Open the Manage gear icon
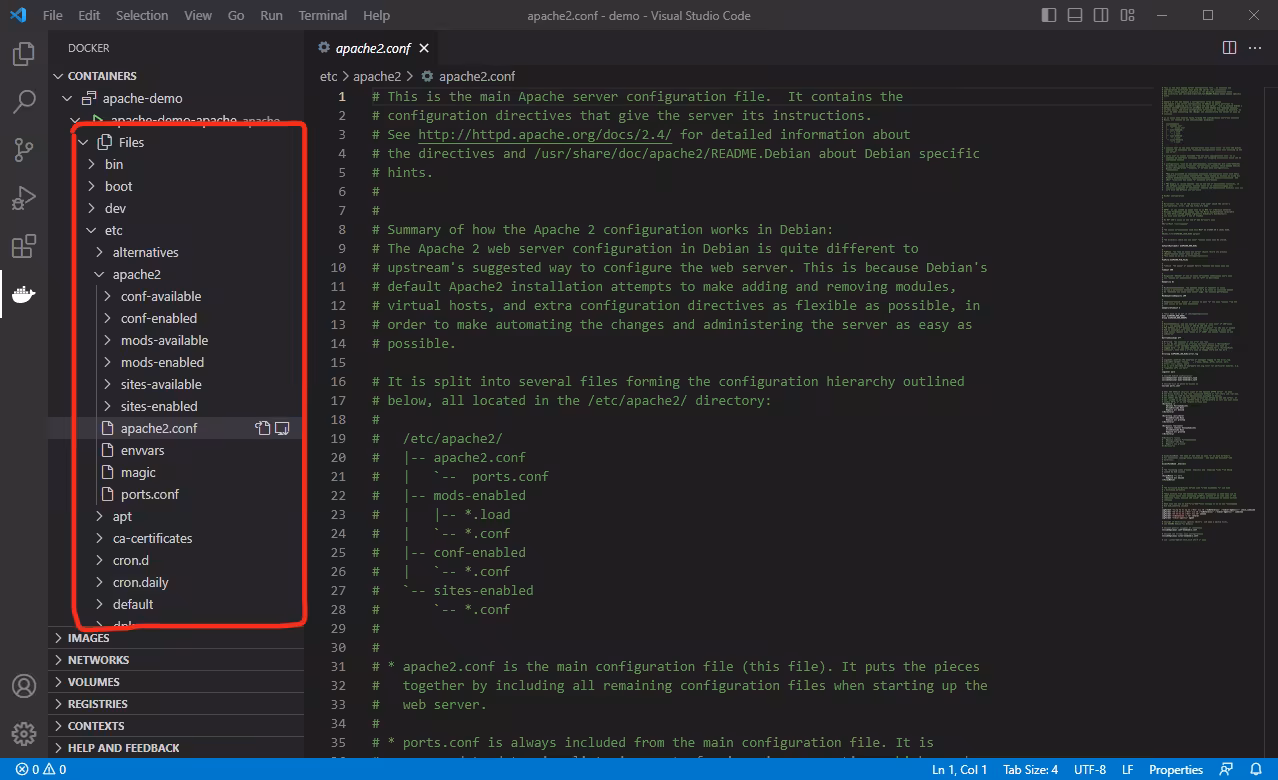 point(24,733)
